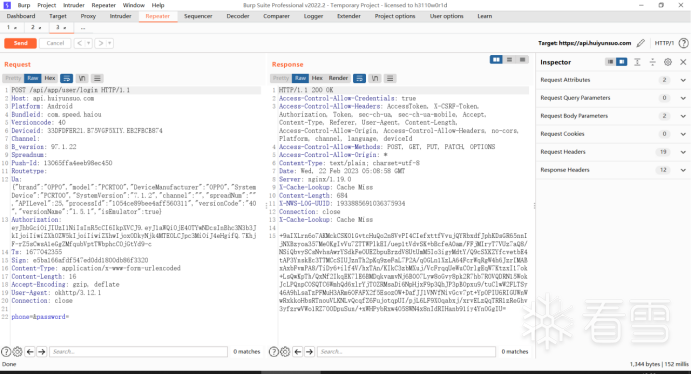This screenshot has width=692, height=374.
Task: Toggle request non-printable characters \n icon
Action: pos(82,79)
